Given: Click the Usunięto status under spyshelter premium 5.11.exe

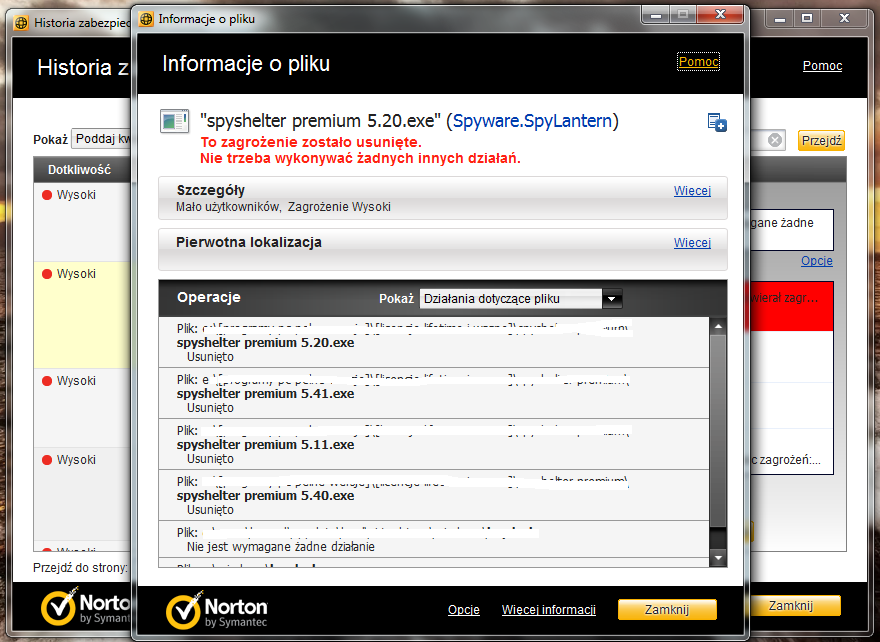Looking at the screenshot, I should pos(210,459).
